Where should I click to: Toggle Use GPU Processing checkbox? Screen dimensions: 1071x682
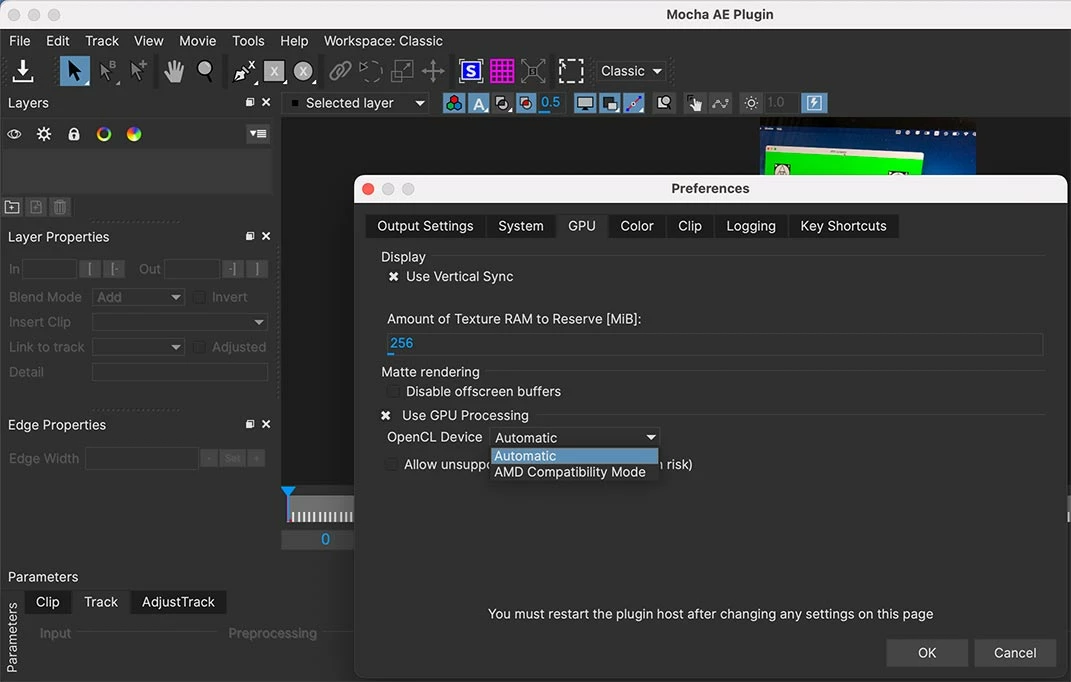click(386, 415)
